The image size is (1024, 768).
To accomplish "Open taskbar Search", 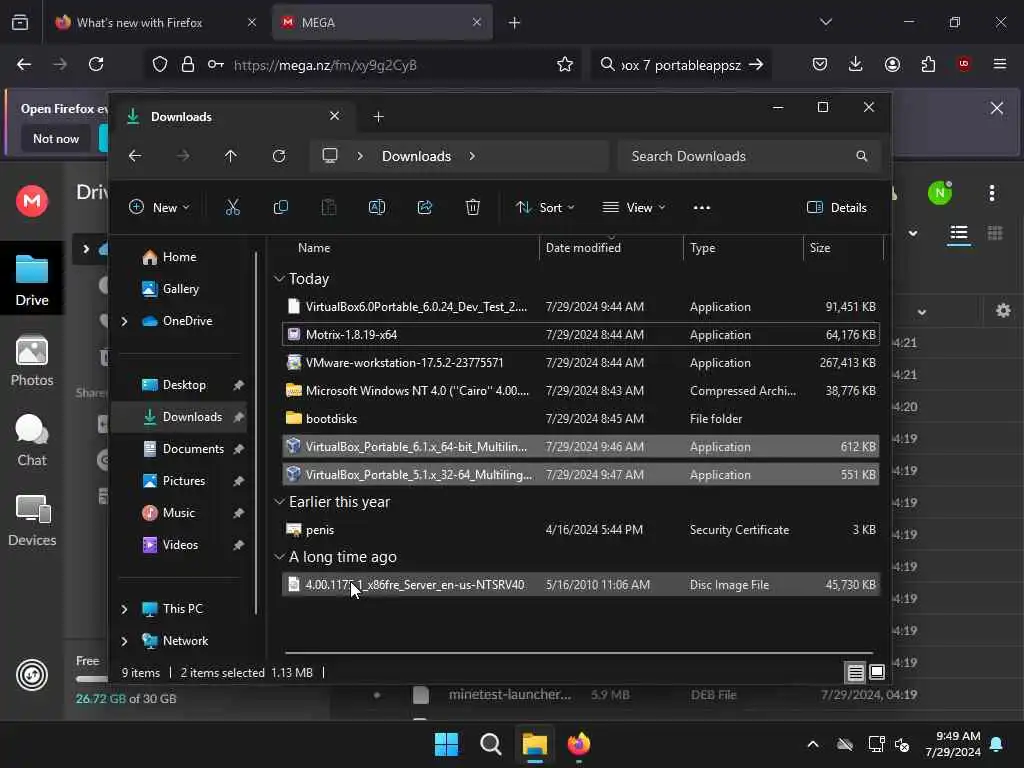I will click(x=490, y=744).
